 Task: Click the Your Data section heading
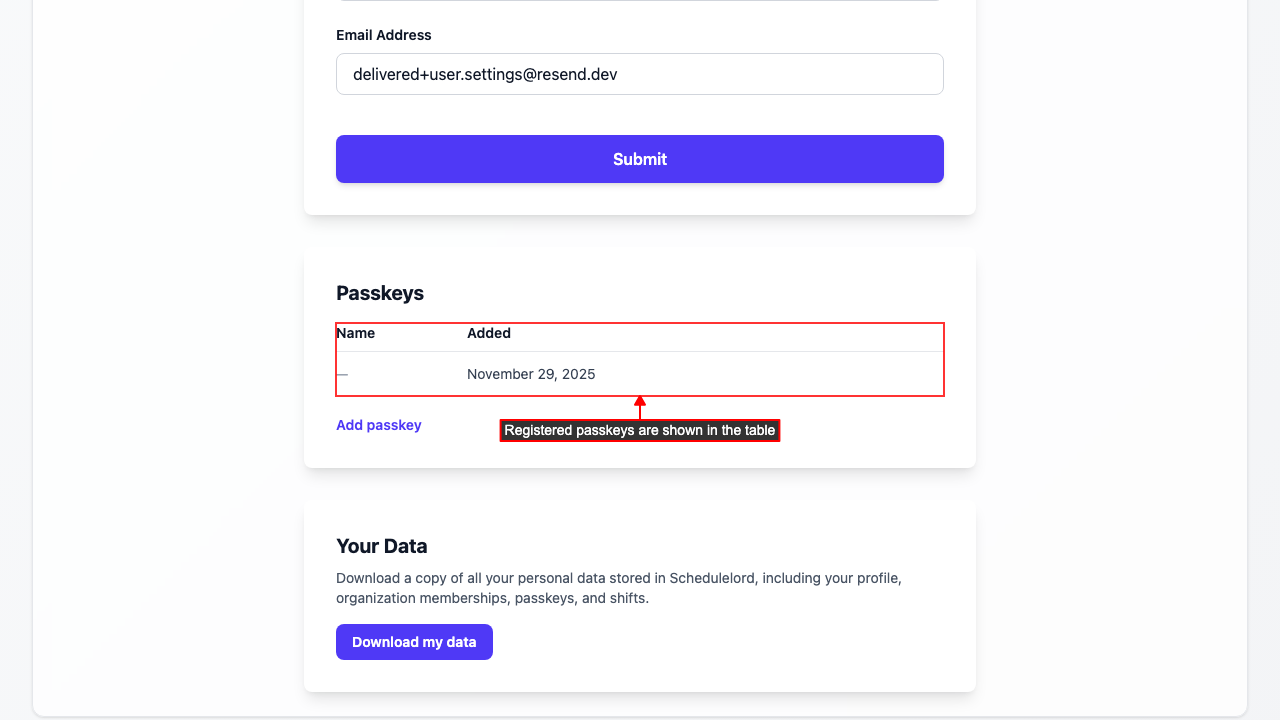382,546
